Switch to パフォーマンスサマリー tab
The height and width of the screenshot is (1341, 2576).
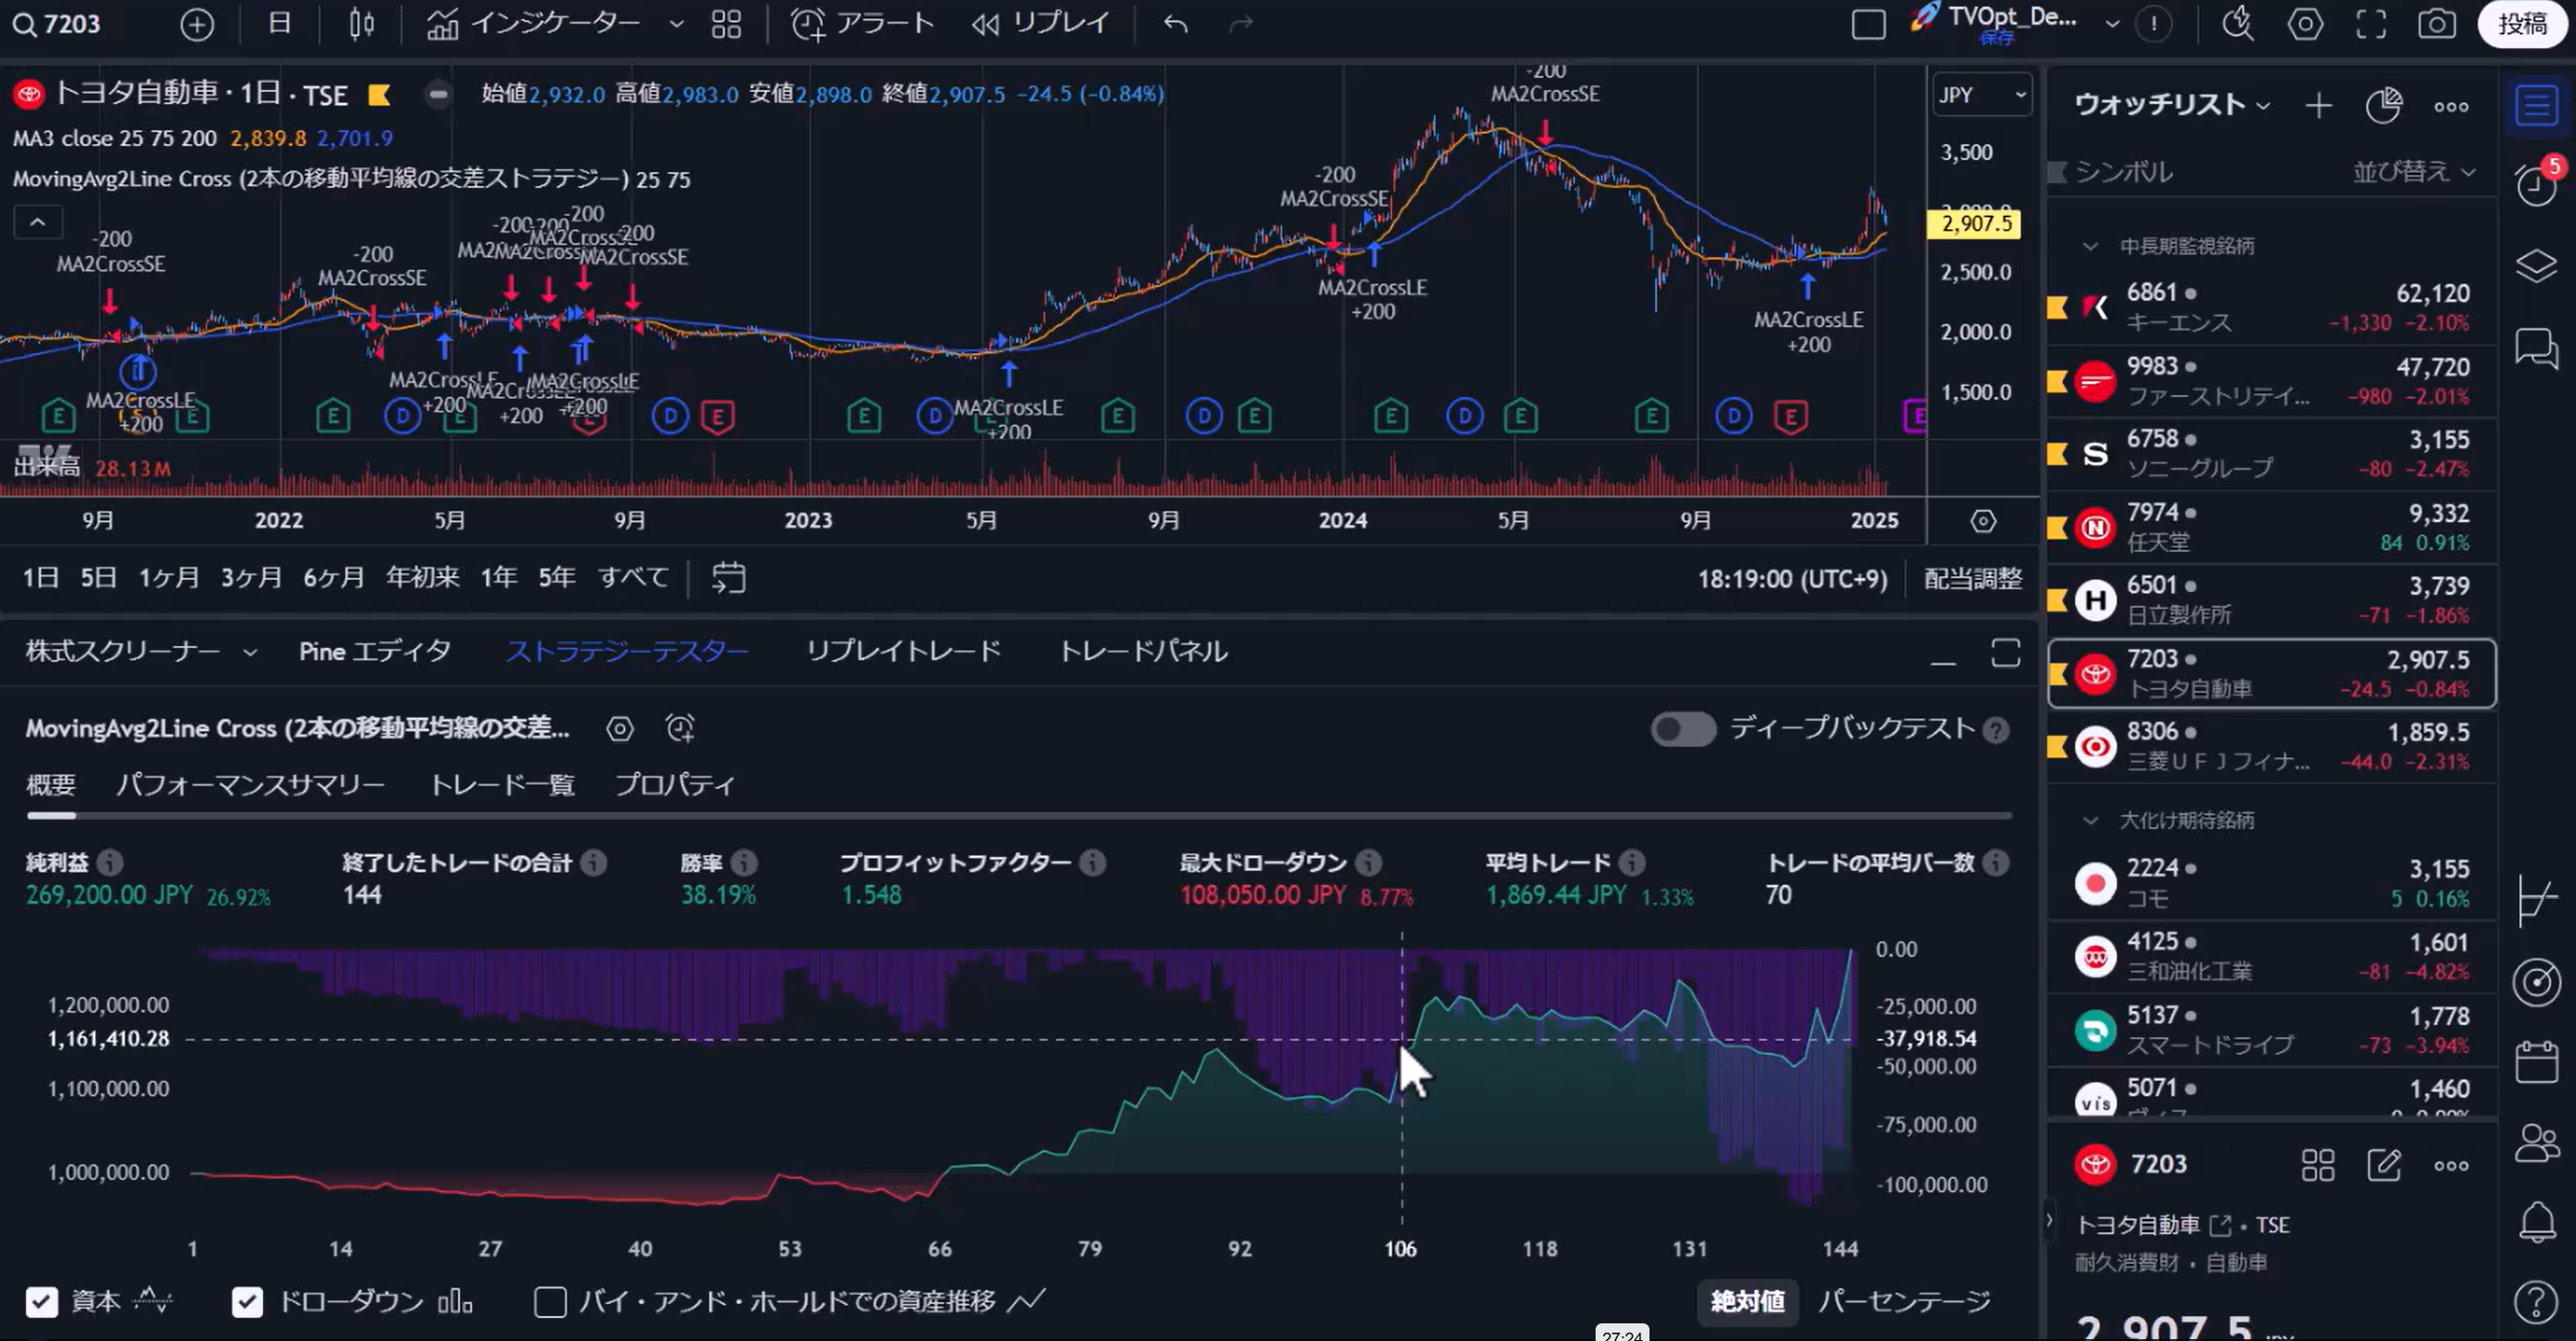(x=250, y=785)
